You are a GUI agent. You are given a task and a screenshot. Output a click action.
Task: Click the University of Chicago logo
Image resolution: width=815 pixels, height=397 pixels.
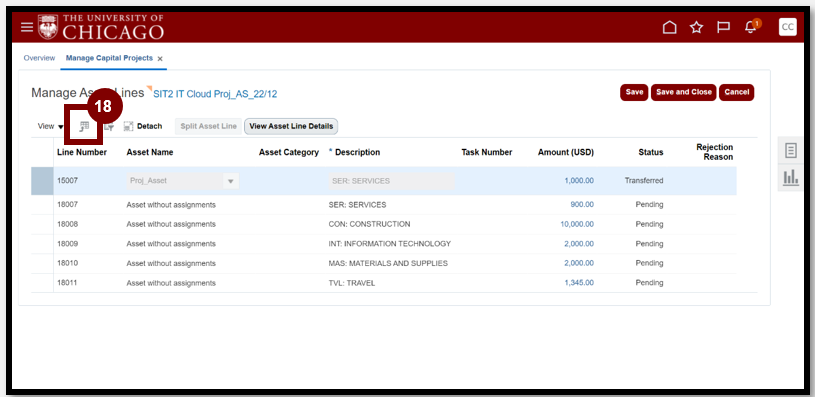tap(101, 27)
